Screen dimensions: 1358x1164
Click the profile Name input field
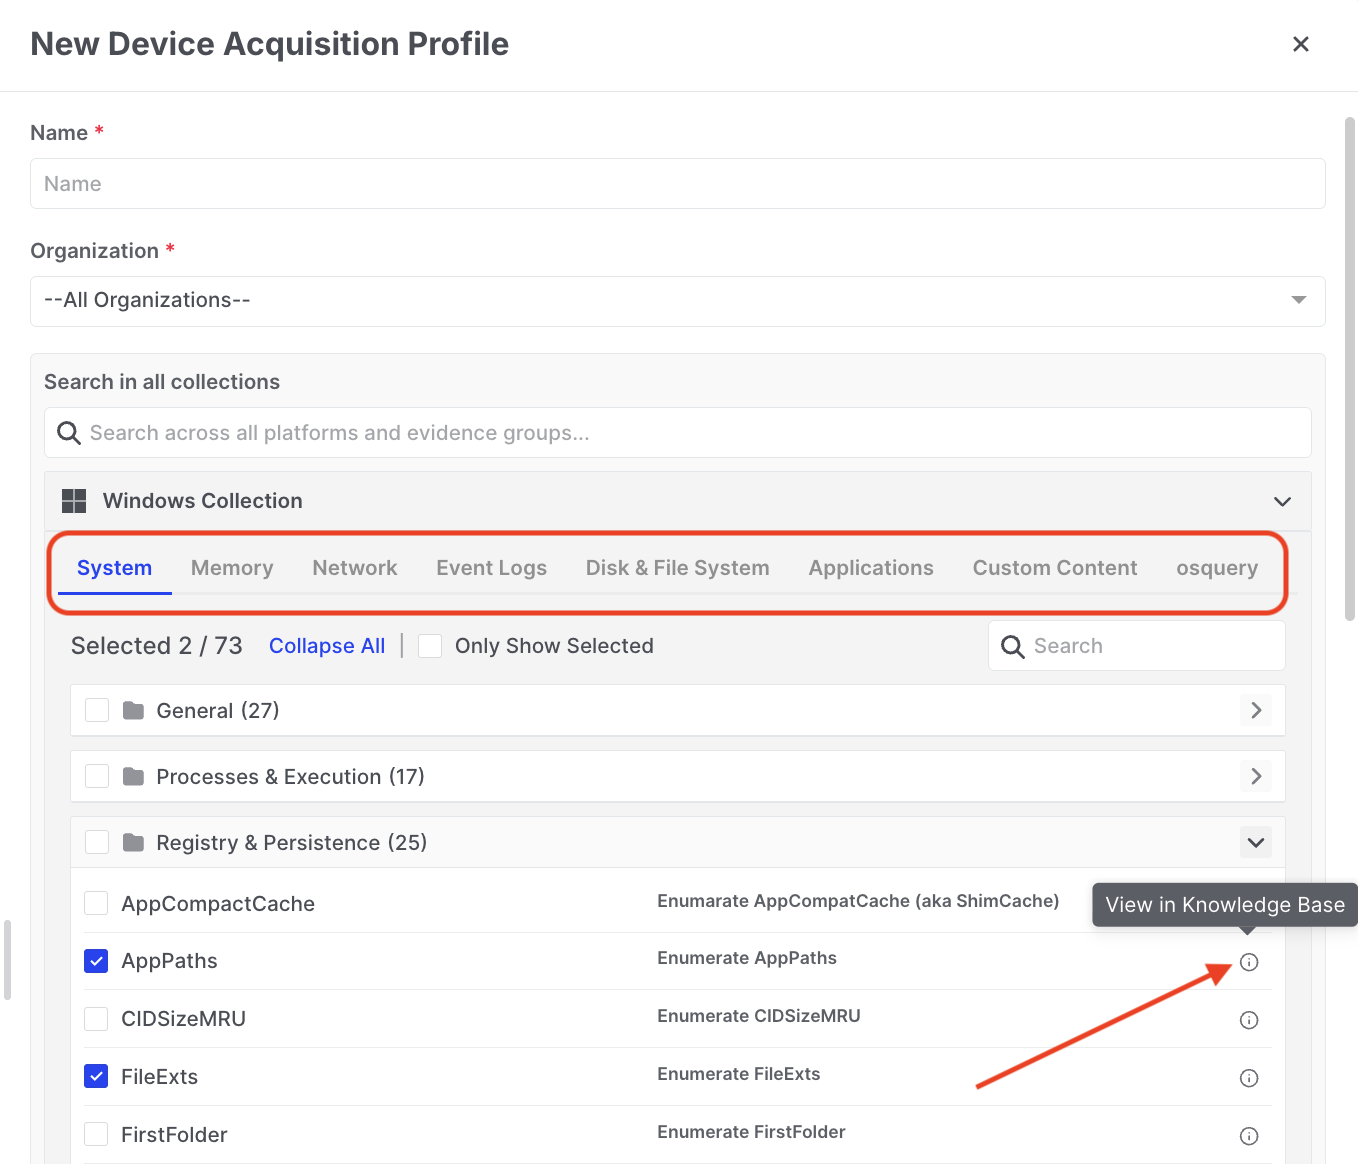coord(677,184)
